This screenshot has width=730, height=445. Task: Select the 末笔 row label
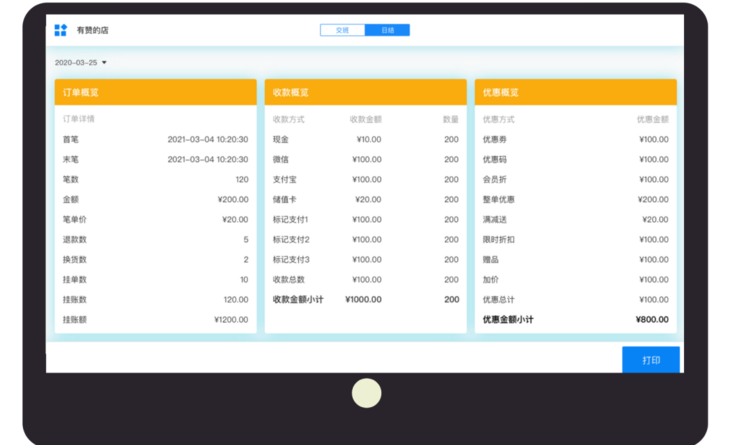pos(71,159)
